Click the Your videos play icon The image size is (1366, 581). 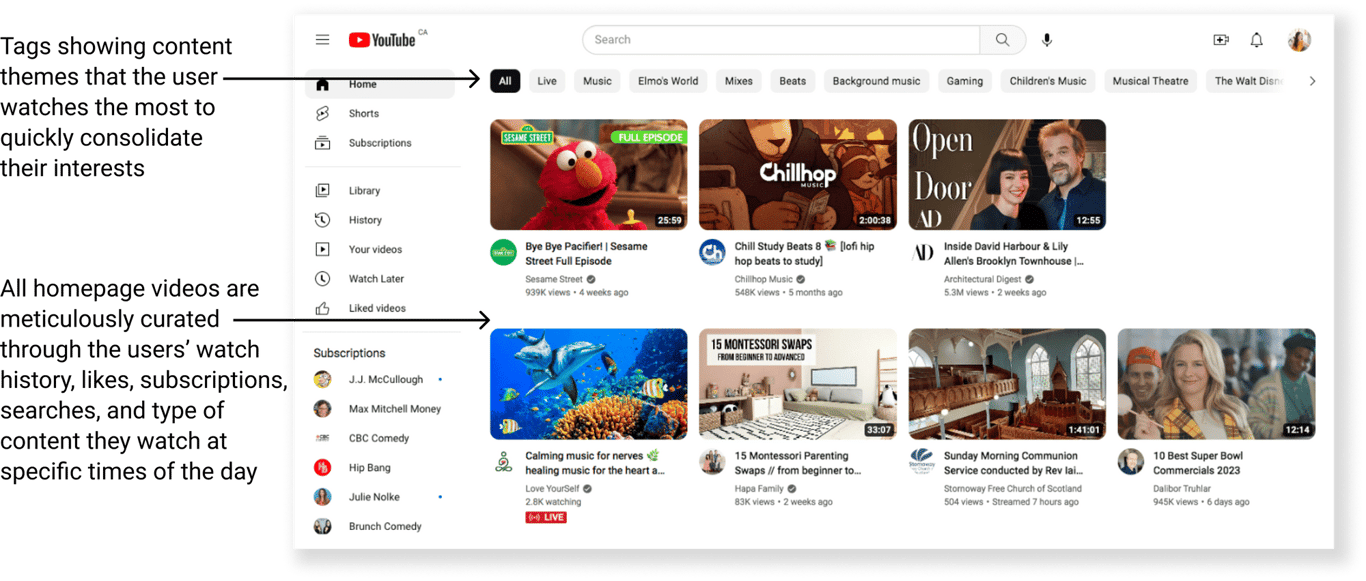tap(322, 249)
